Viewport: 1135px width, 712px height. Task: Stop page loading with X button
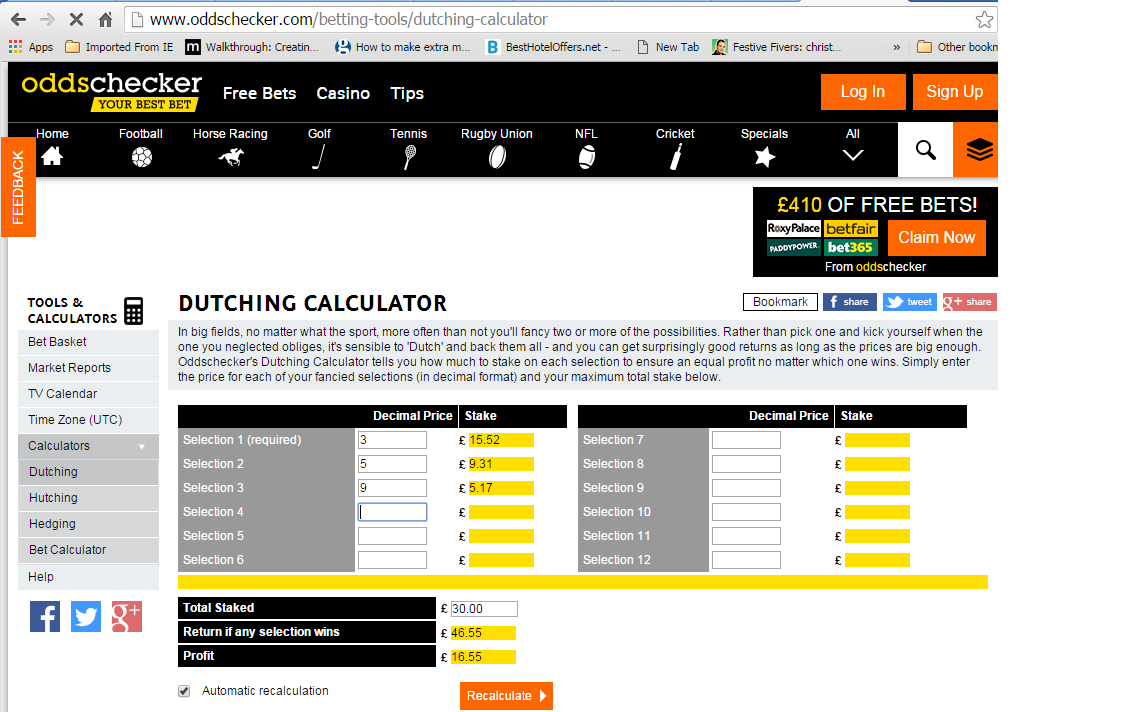tap(76, 20)
